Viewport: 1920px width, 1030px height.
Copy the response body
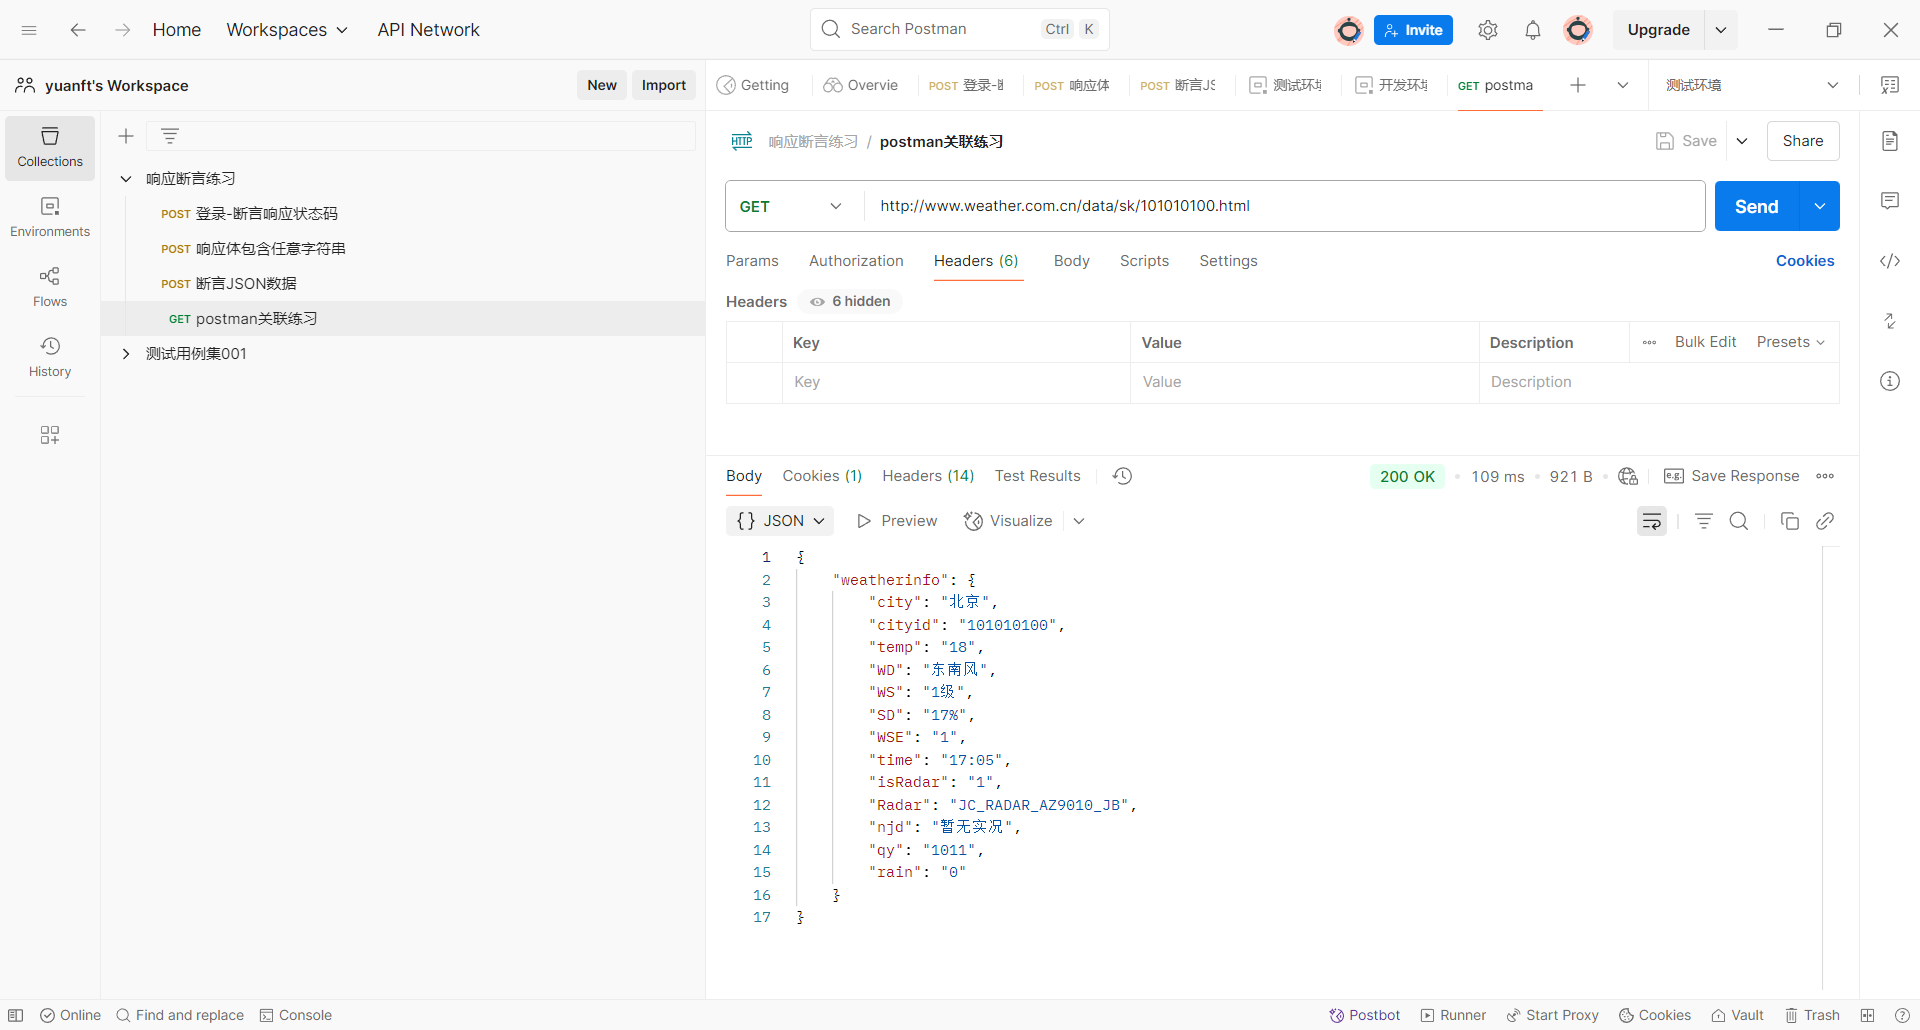(x=1790, y=521)
